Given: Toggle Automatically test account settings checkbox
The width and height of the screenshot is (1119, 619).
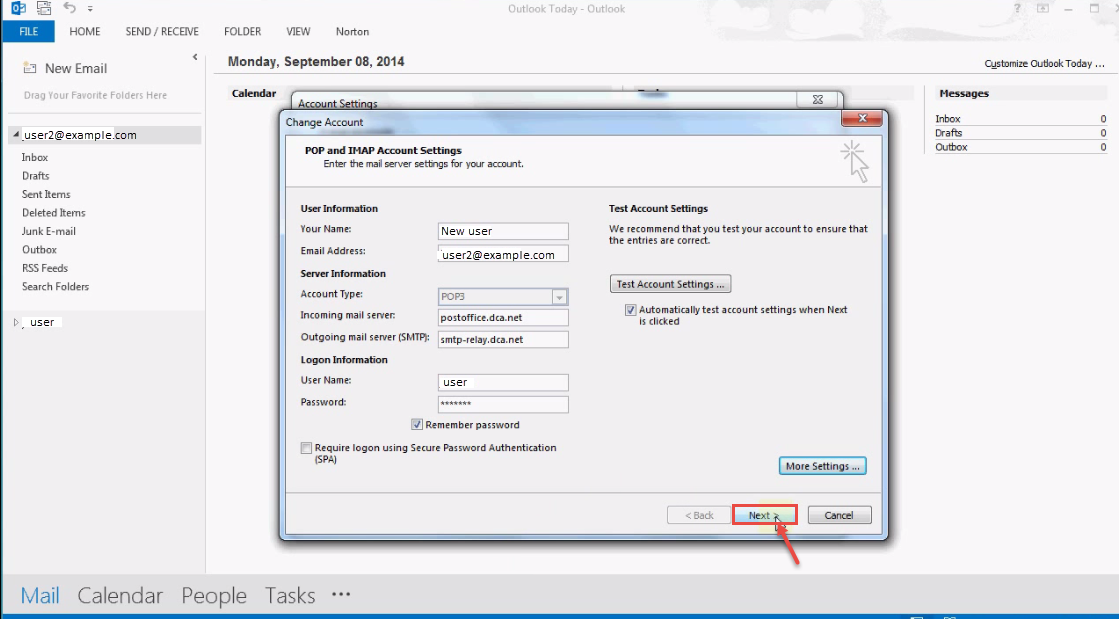Looking at the screenshot, I should [630, 310].
